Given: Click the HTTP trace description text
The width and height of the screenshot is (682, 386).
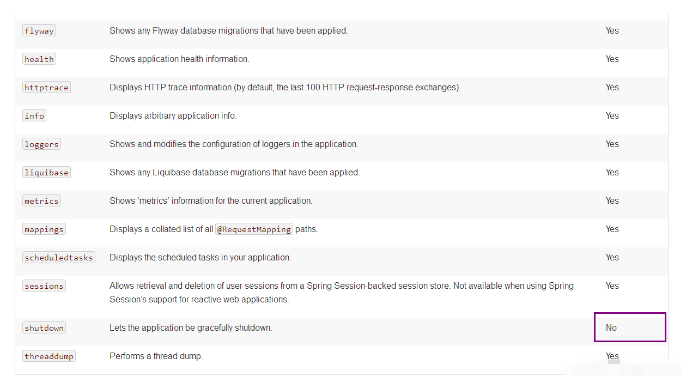Looking at the screenshot, I should click(284, 87).
